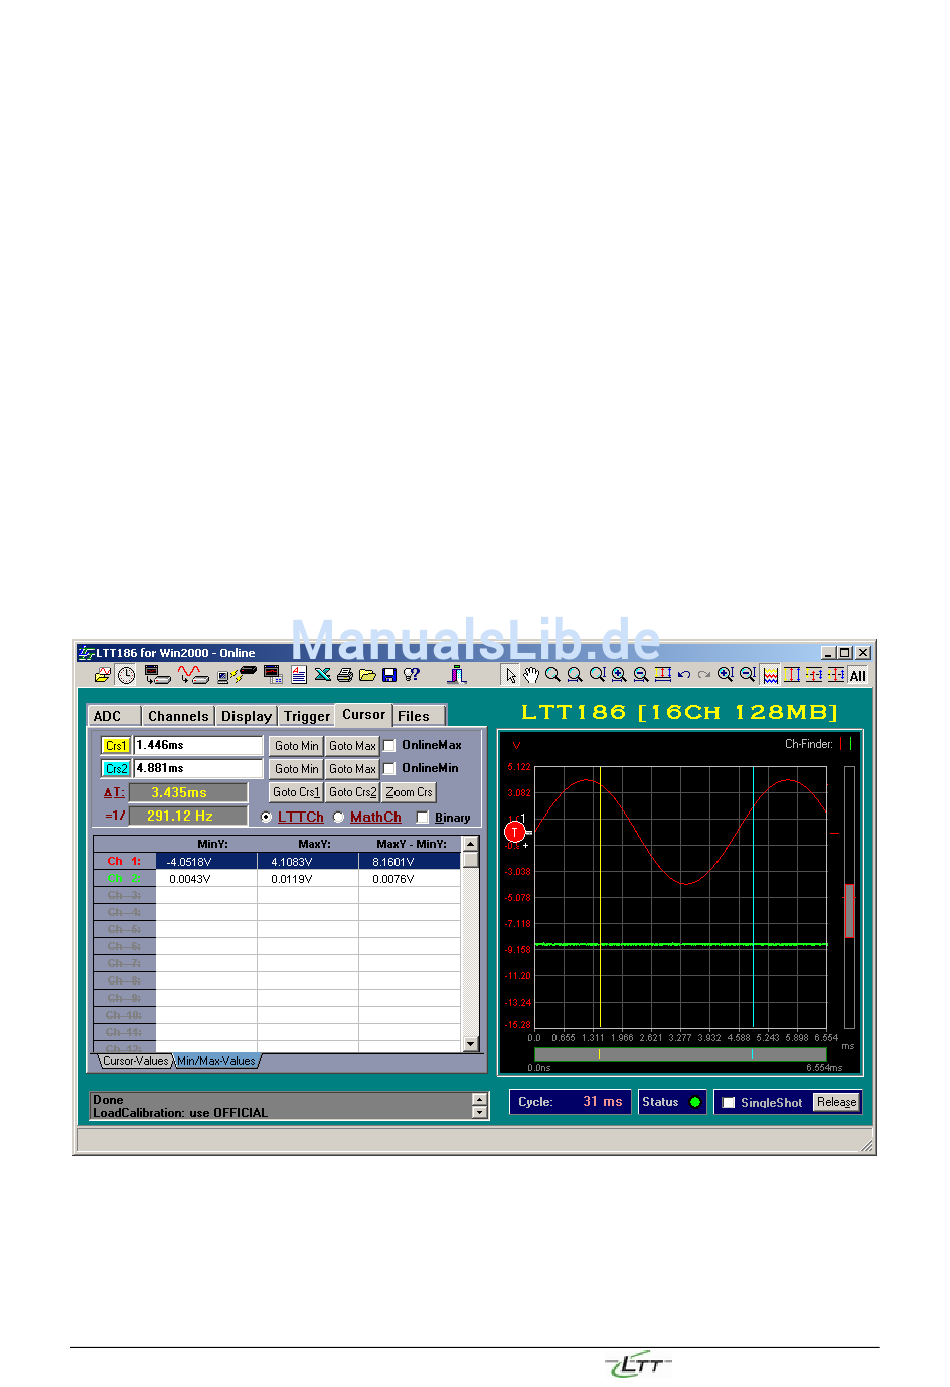This screenshot has width=950, height=1387.
Task: Click the sine wave to device icon
Action: click(x=193, y=676)
